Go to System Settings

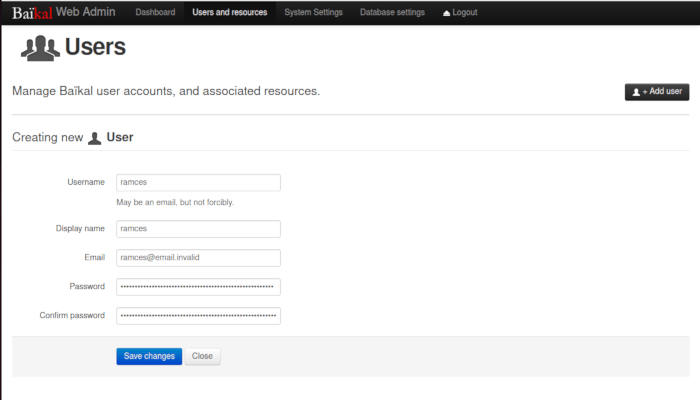pyautogui.click(x=313, y=12)
